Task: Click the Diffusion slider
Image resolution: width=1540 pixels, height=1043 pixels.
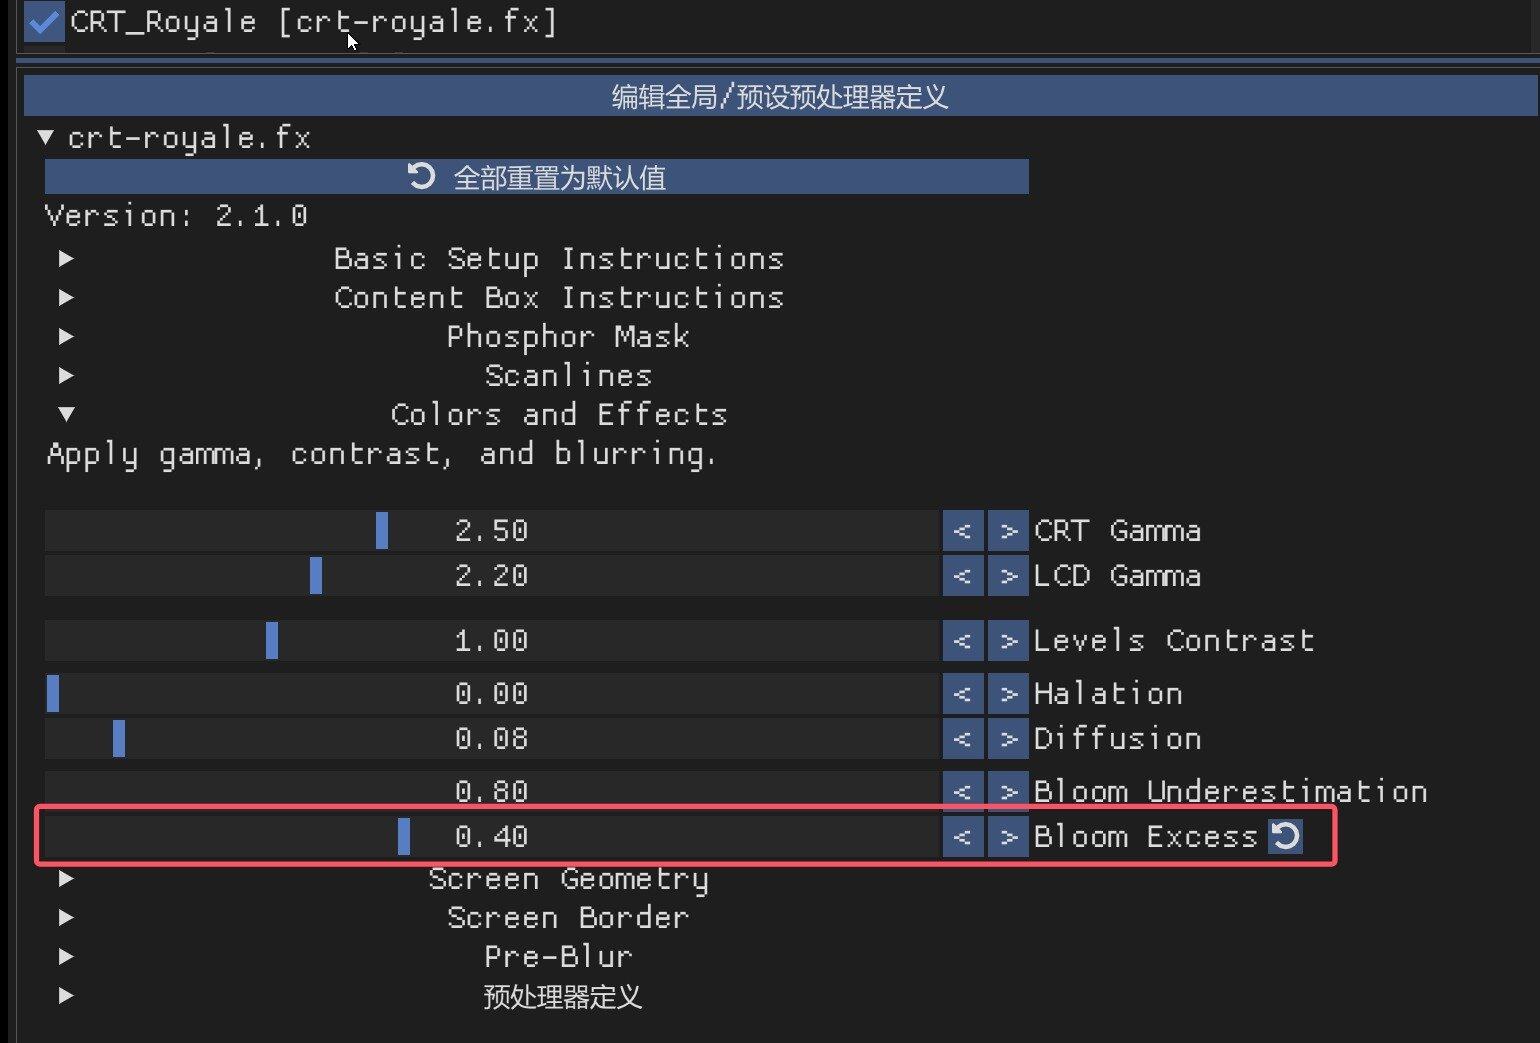Action: pos(491,738)
